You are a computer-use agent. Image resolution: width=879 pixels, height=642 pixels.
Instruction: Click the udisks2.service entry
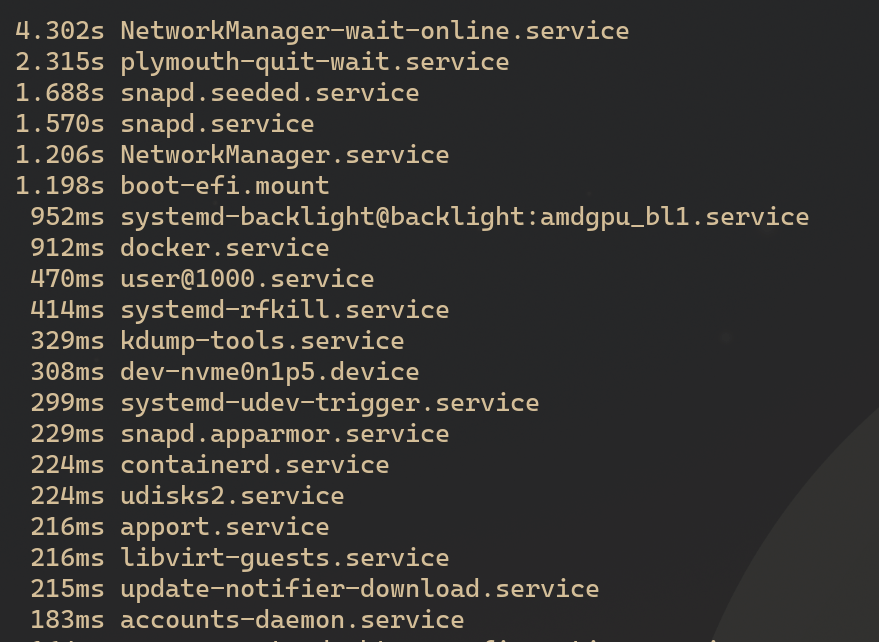232,496
